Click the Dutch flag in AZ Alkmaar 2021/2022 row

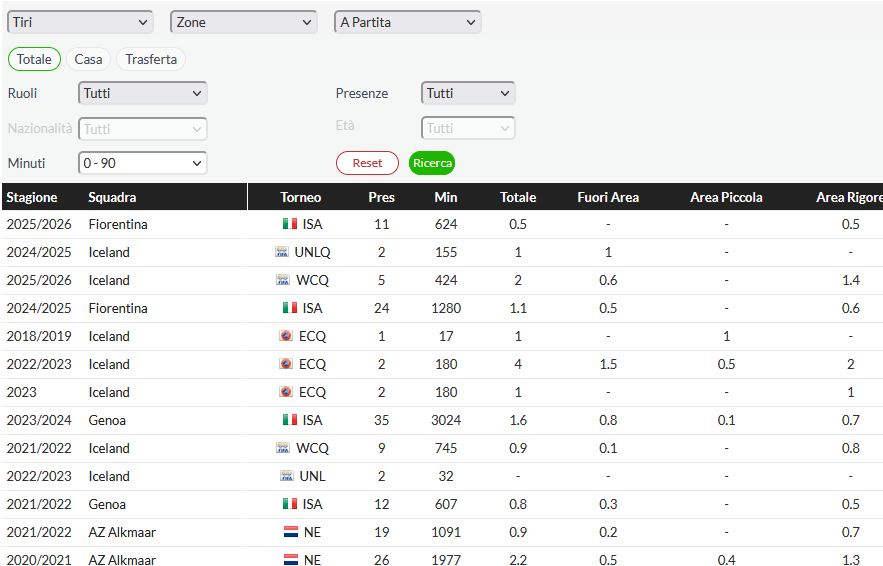click(291, 532)
